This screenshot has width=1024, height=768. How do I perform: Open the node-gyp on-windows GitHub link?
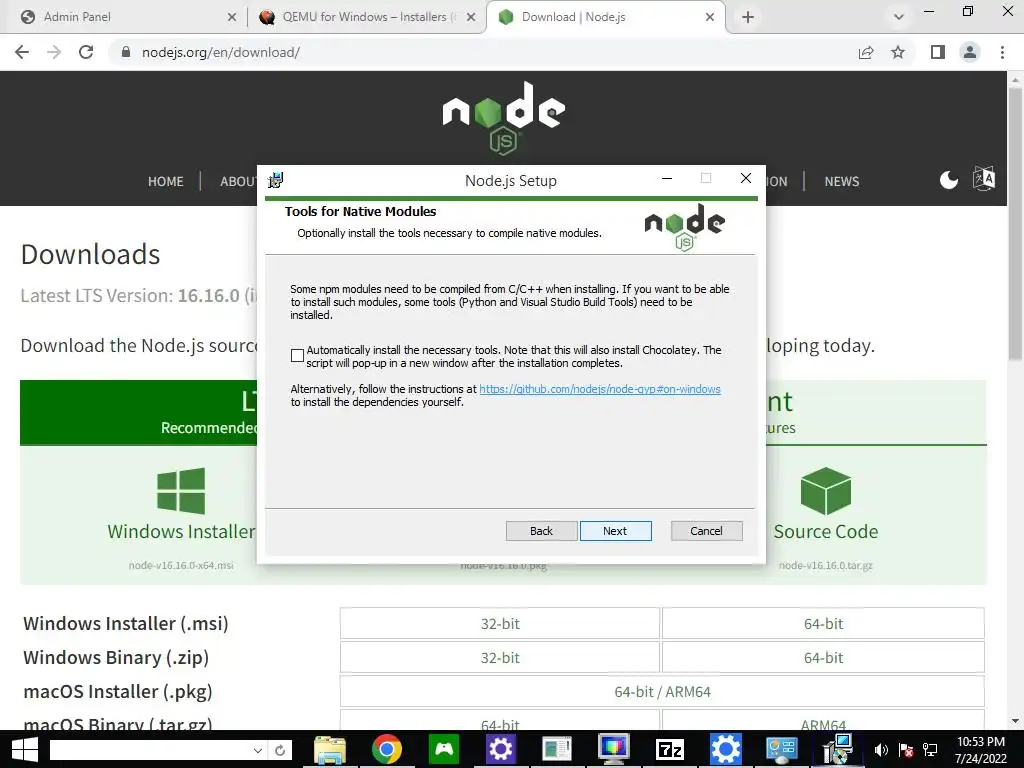coord(600,389)
